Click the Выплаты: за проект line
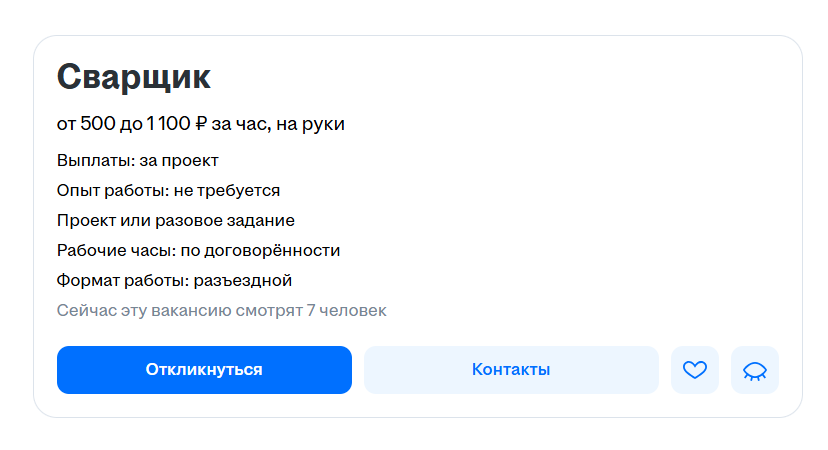Image resolution: width=828 pixels, height=450 pixels. (x=138, y=161)
